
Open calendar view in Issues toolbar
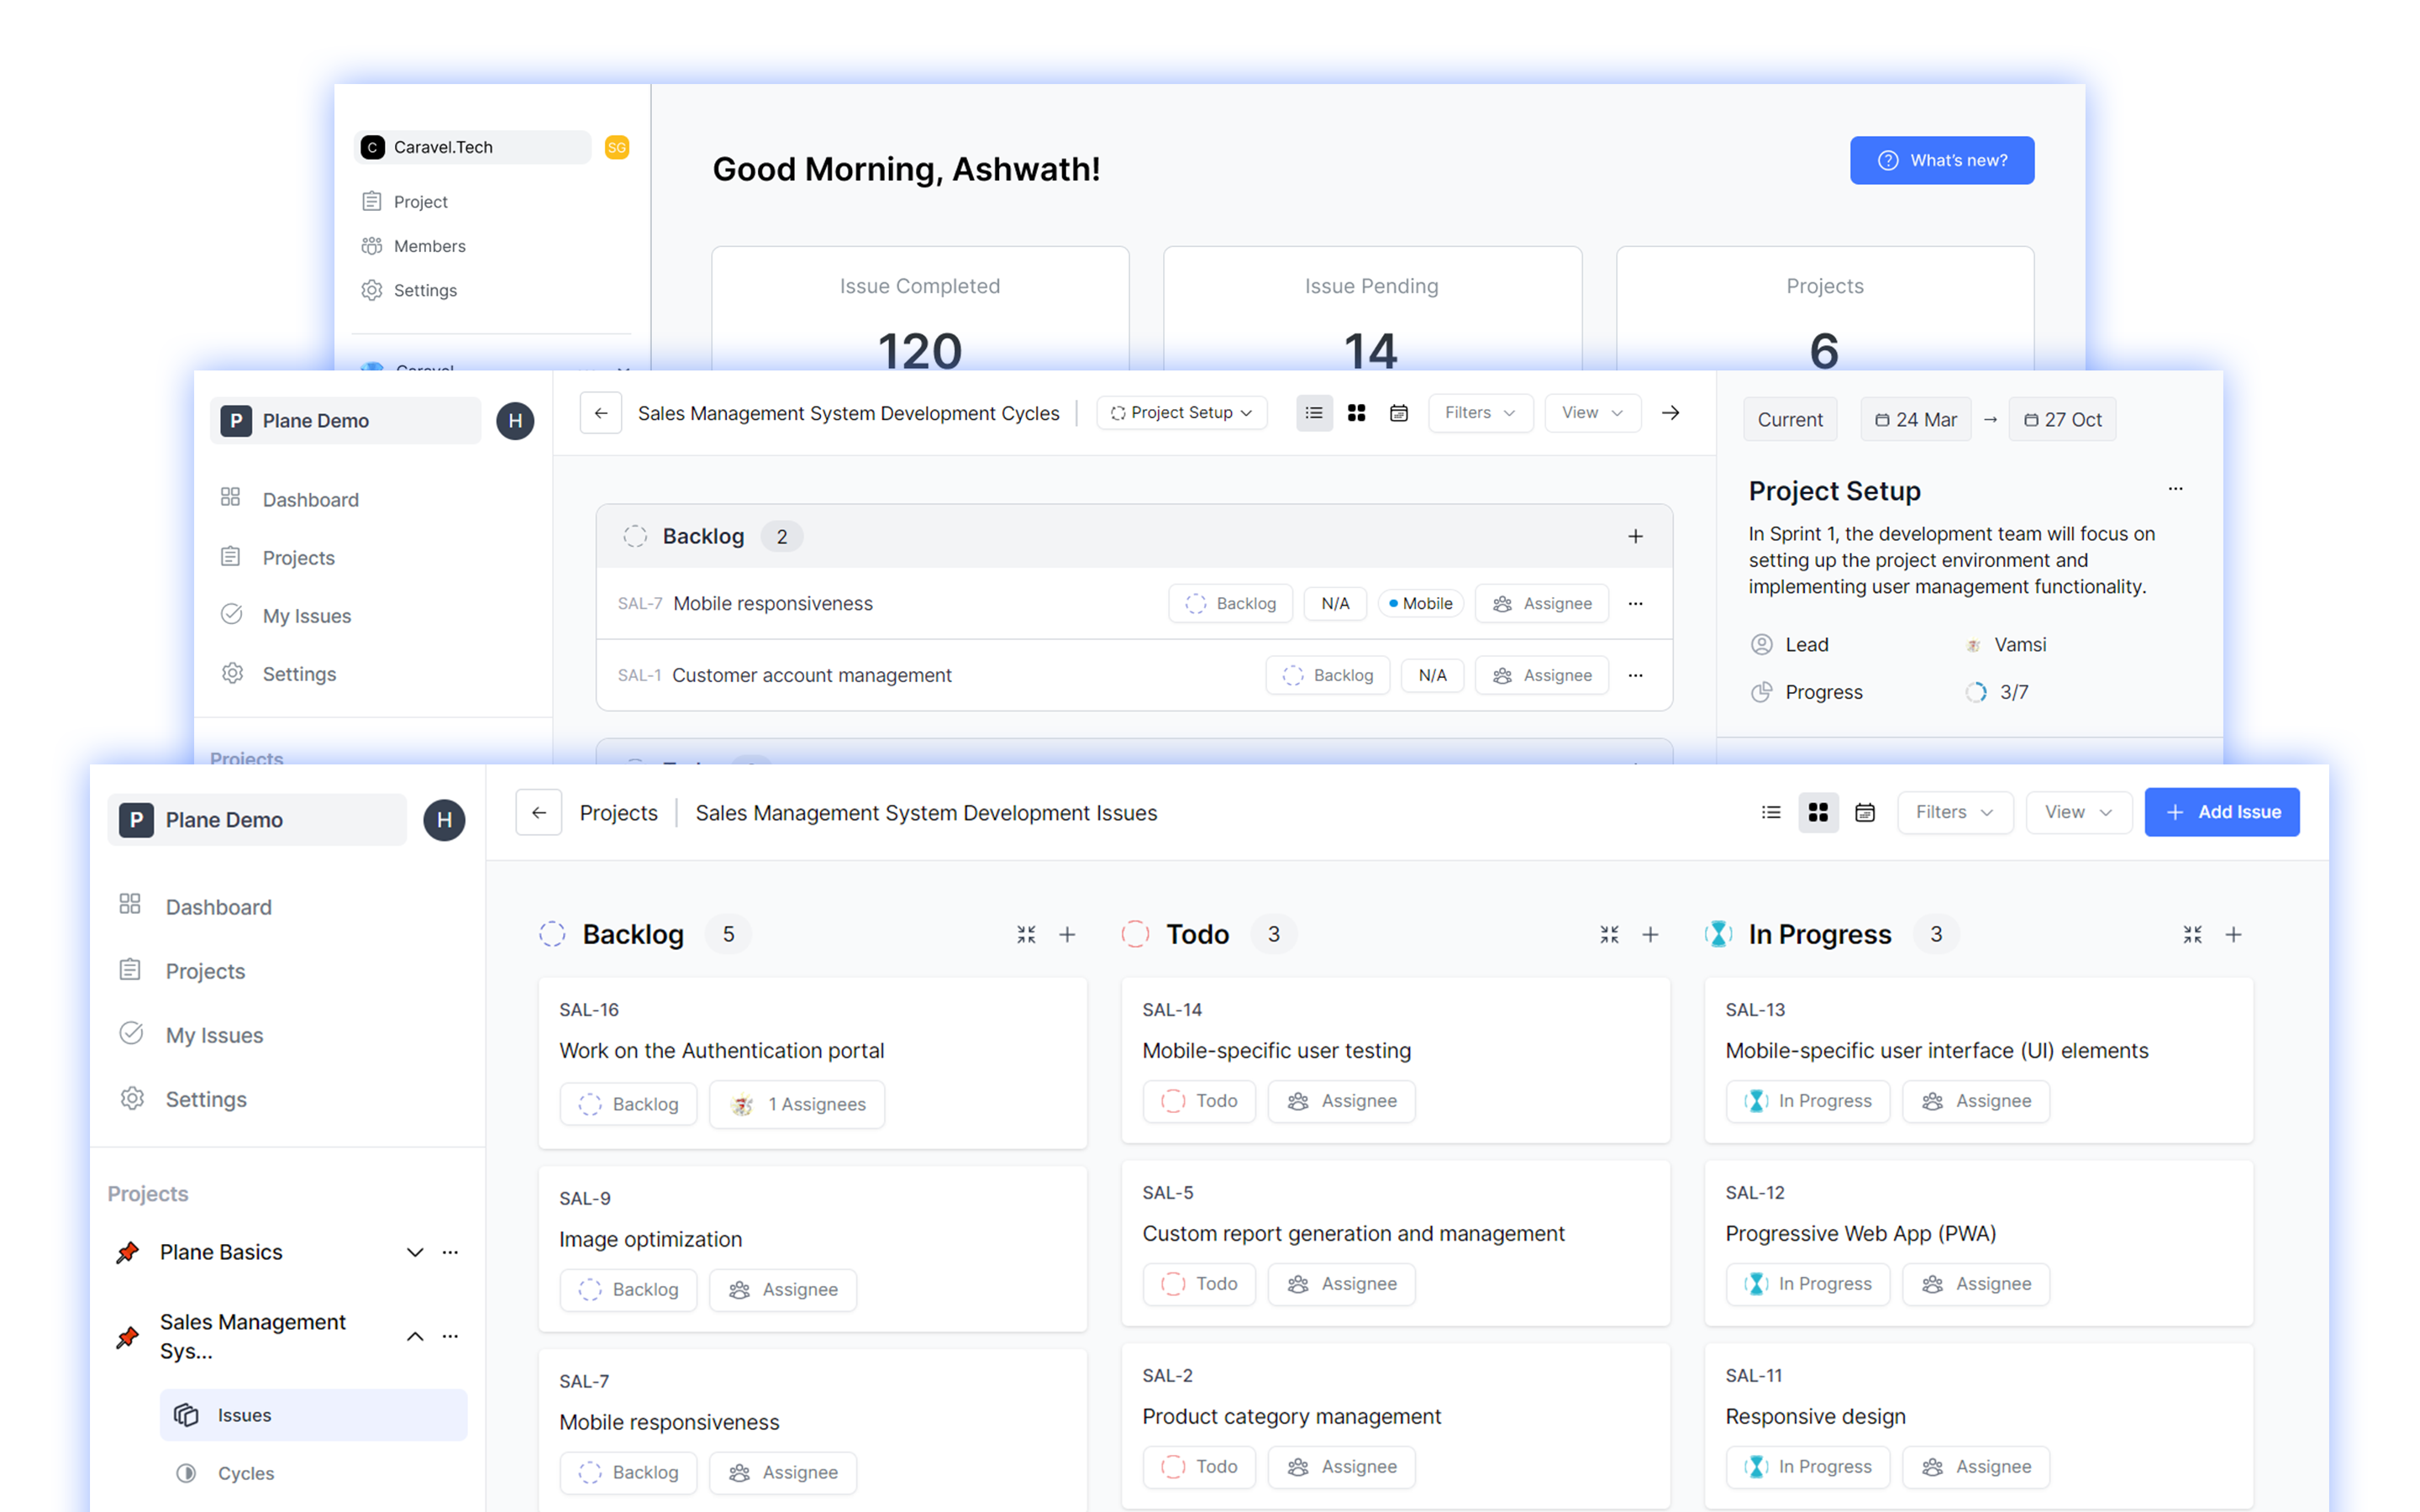click(1864, 812)
